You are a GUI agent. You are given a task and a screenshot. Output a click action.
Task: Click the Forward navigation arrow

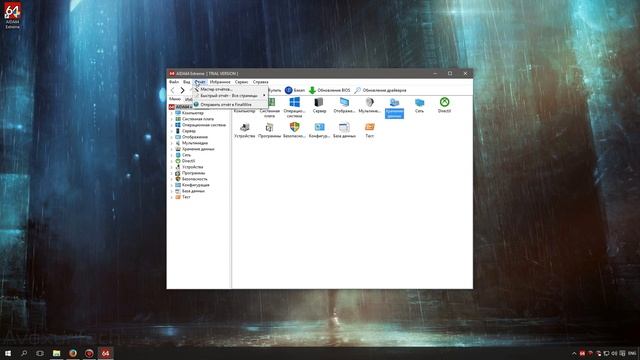(x=182, y=90)
